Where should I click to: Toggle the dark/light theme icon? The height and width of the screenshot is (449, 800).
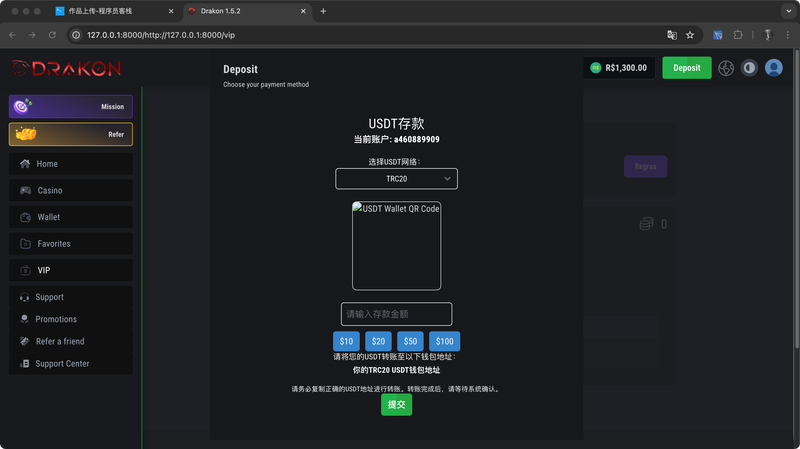click(x=749, y=68)
